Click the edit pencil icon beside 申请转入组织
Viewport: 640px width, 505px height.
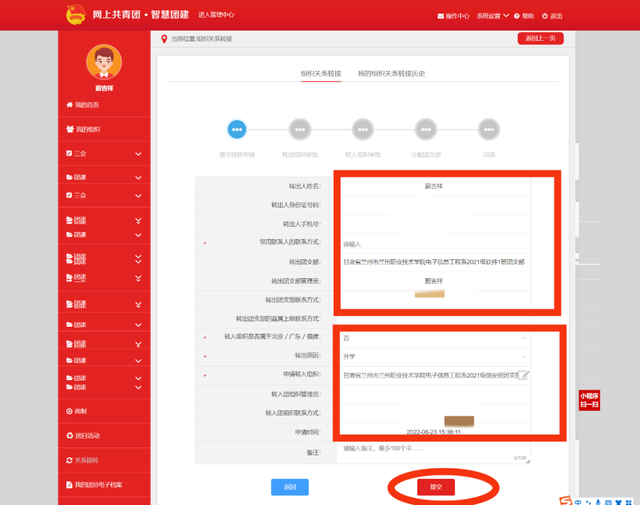click(524, 375)
